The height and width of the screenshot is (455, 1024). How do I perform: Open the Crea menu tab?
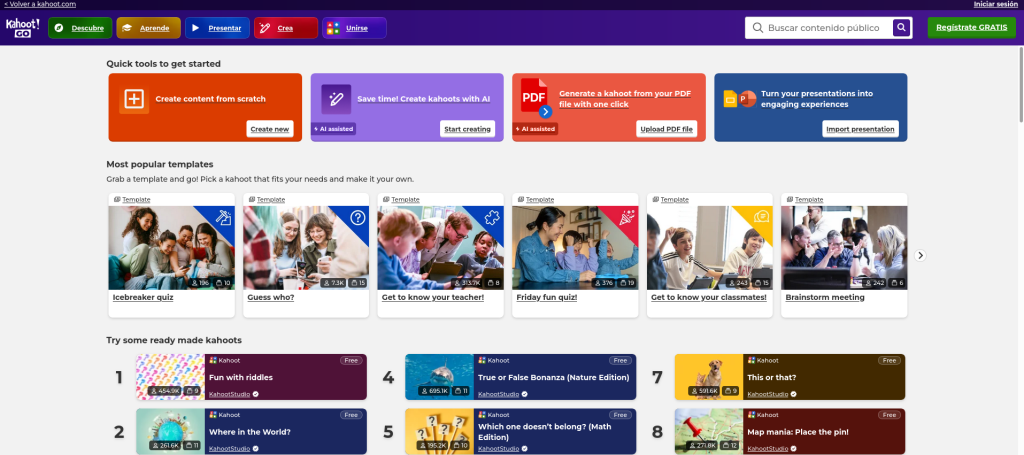point(285,28)
